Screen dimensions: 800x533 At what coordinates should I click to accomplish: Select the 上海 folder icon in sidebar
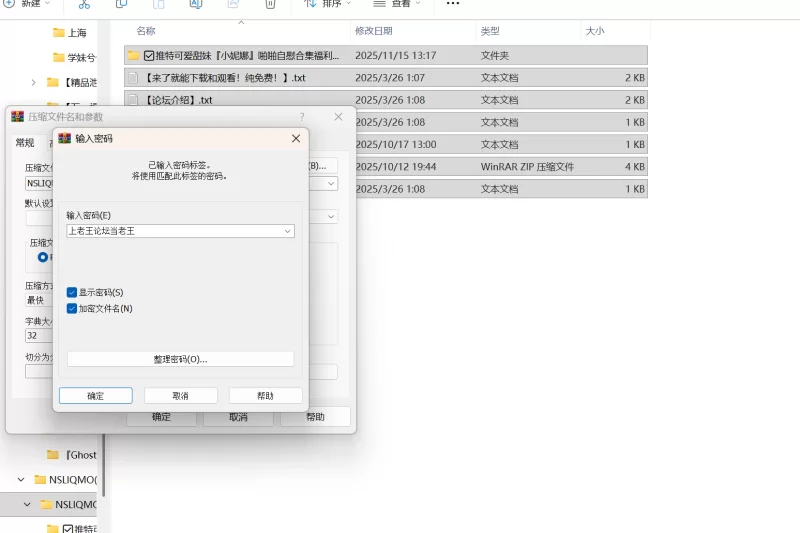(58, 32)
